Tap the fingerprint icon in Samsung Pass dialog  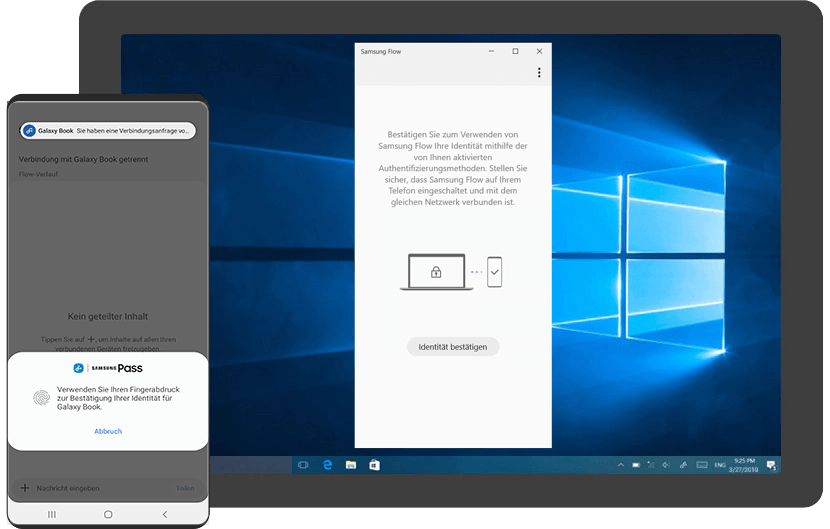pos(41,398)
